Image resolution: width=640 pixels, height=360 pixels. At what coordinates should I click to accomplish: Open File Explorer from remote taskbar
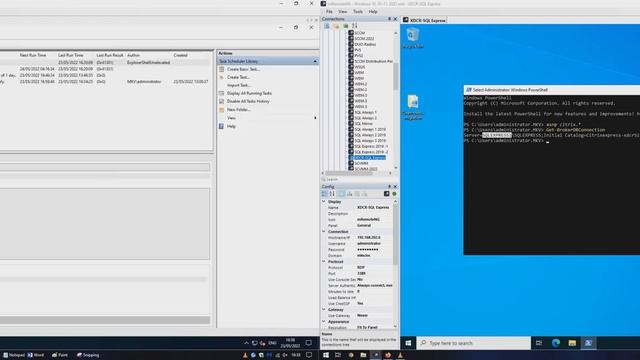point(572,343)
